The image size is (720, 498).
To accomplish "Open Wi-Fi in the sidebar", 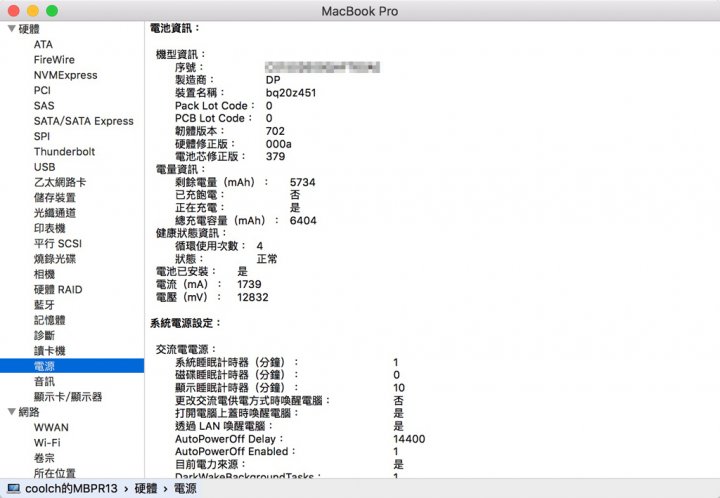I will (47, 442).
